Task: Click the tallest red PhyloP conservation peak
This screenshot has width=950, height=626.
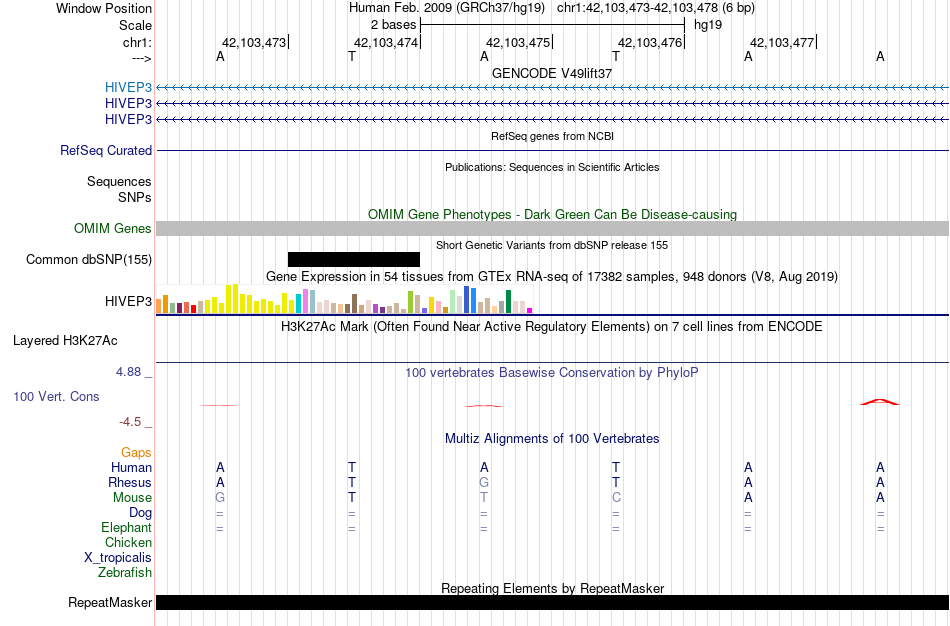Action: pos(880,402)
